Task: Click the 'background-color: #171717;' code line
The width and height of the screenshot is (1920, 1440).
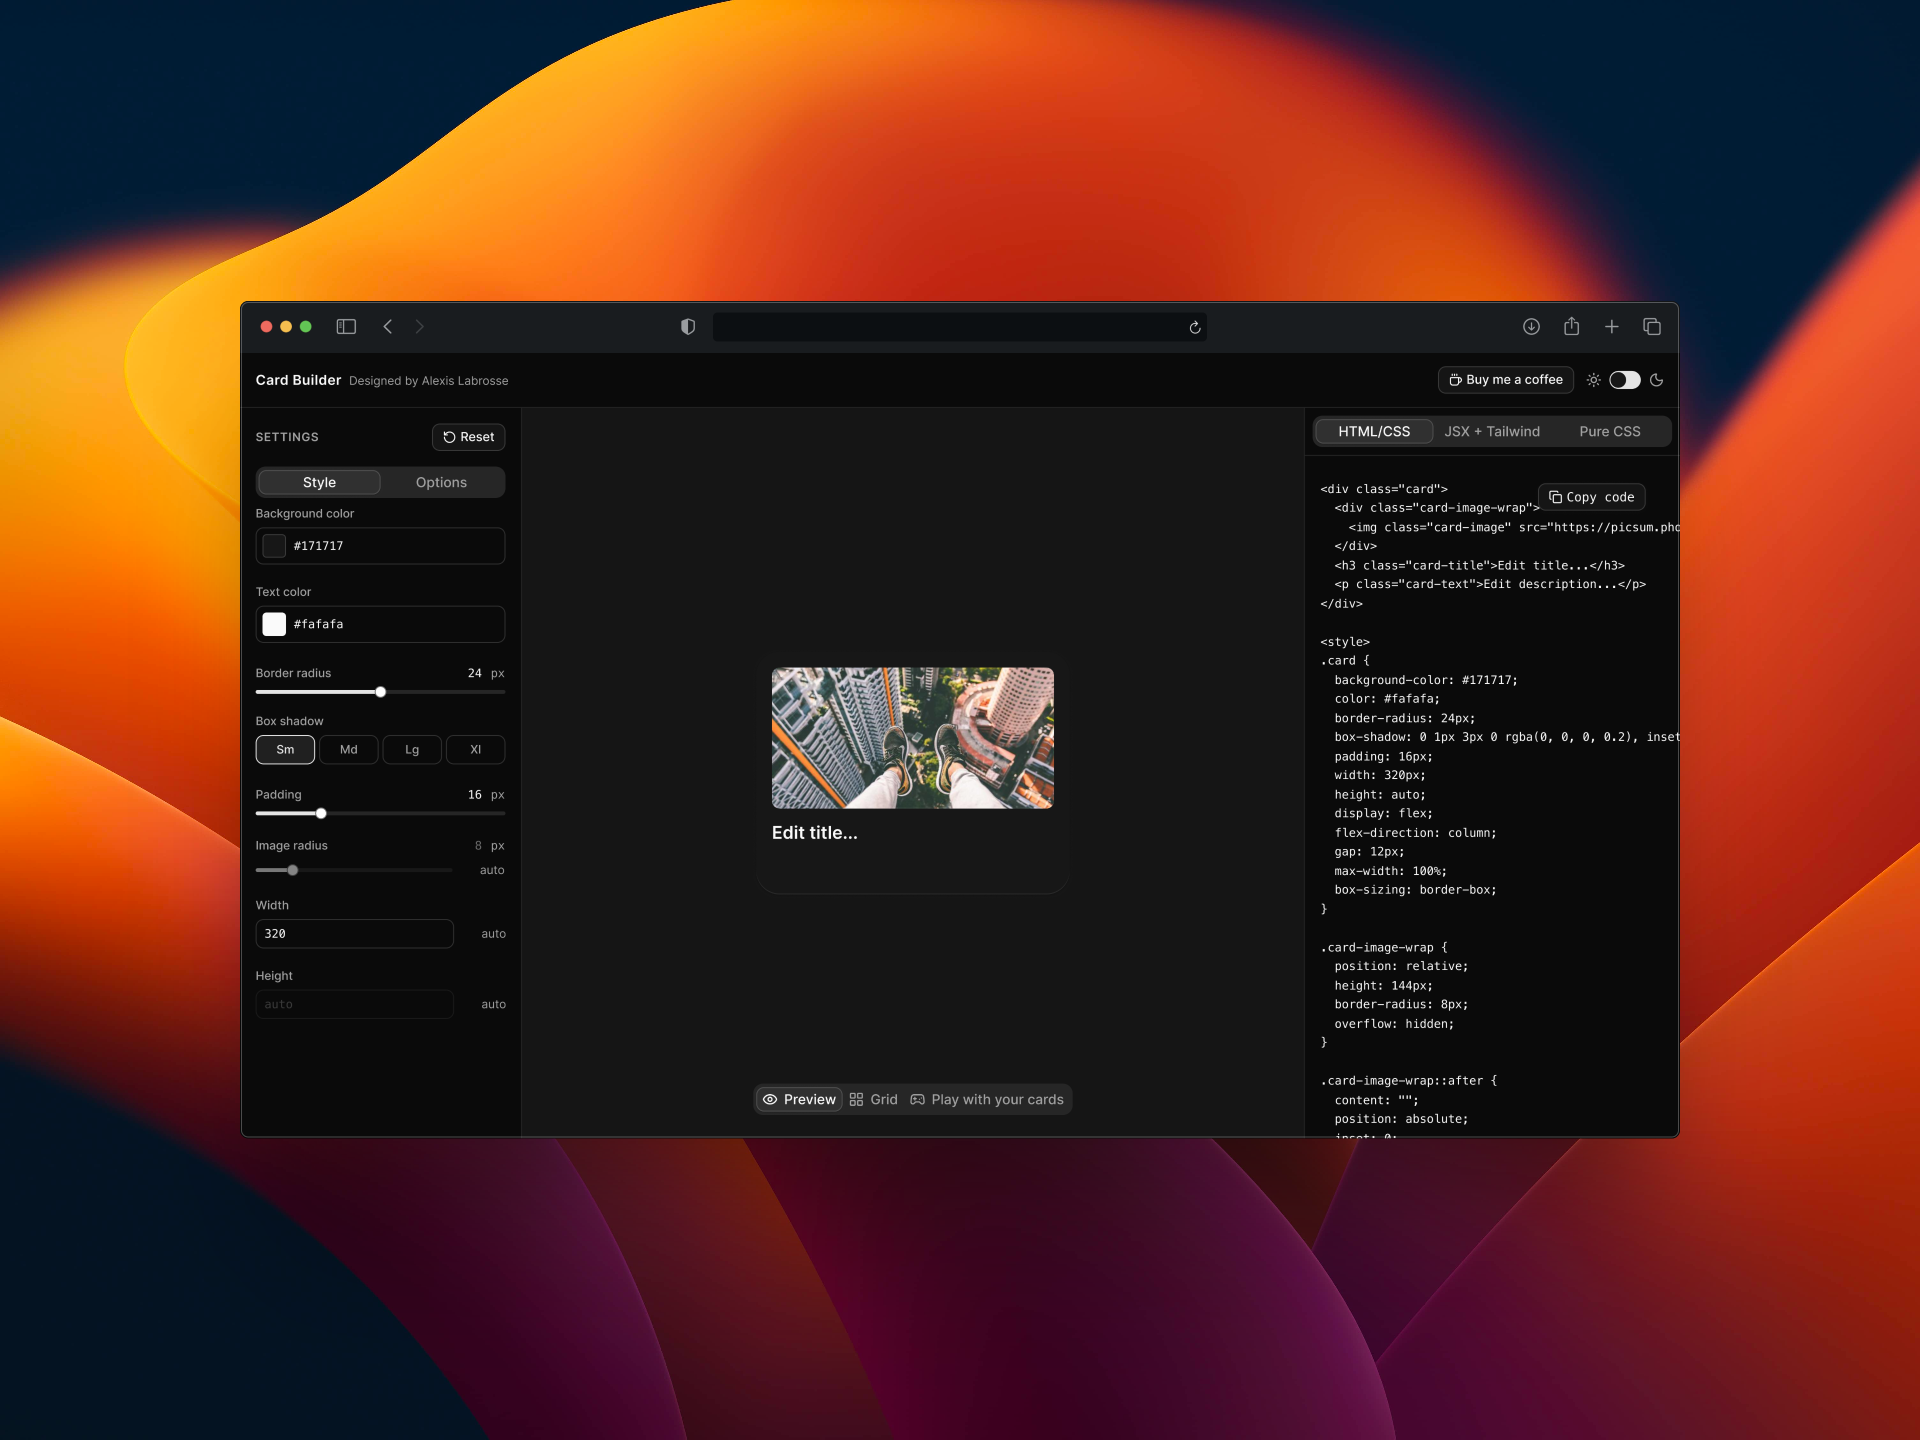Action: coord(1426,681)
